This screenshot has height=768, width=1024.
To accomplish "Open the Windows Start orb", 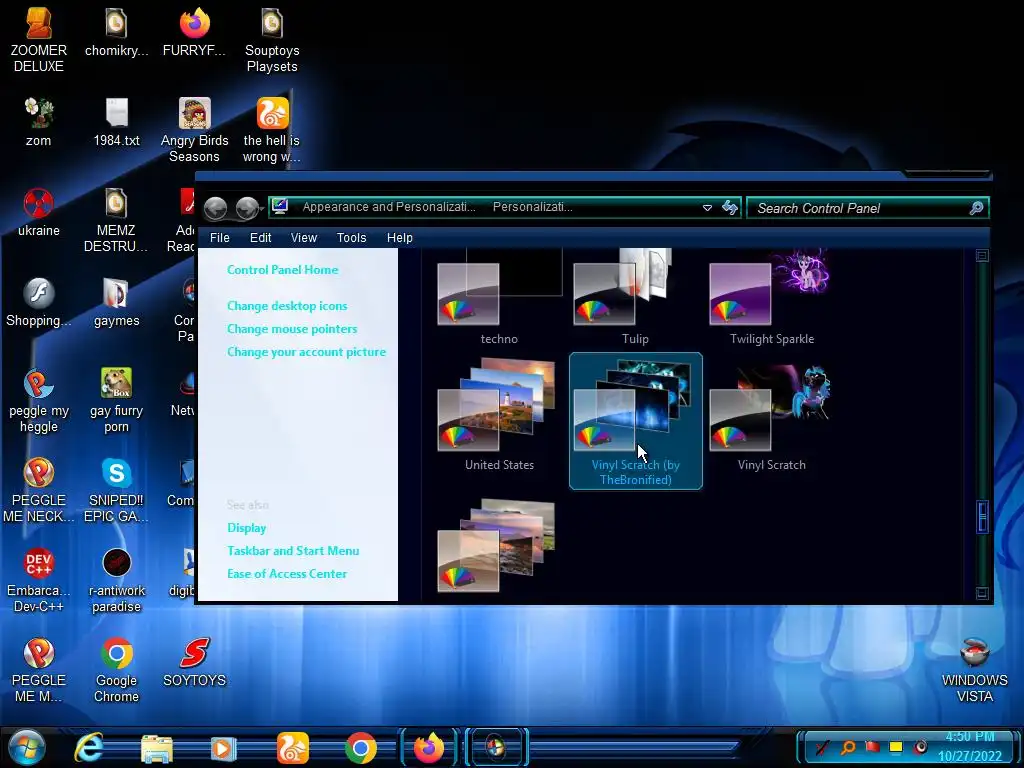I will point(27,748).
